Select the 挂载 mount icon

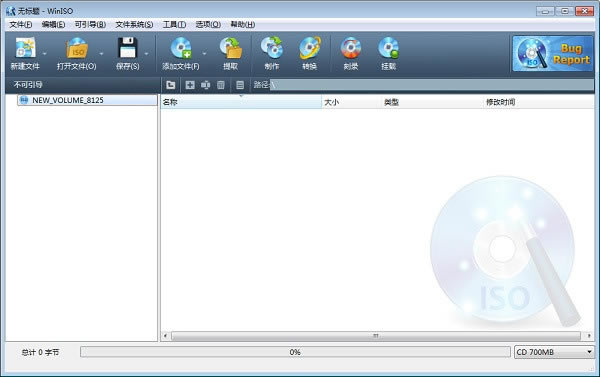[388, 48]
